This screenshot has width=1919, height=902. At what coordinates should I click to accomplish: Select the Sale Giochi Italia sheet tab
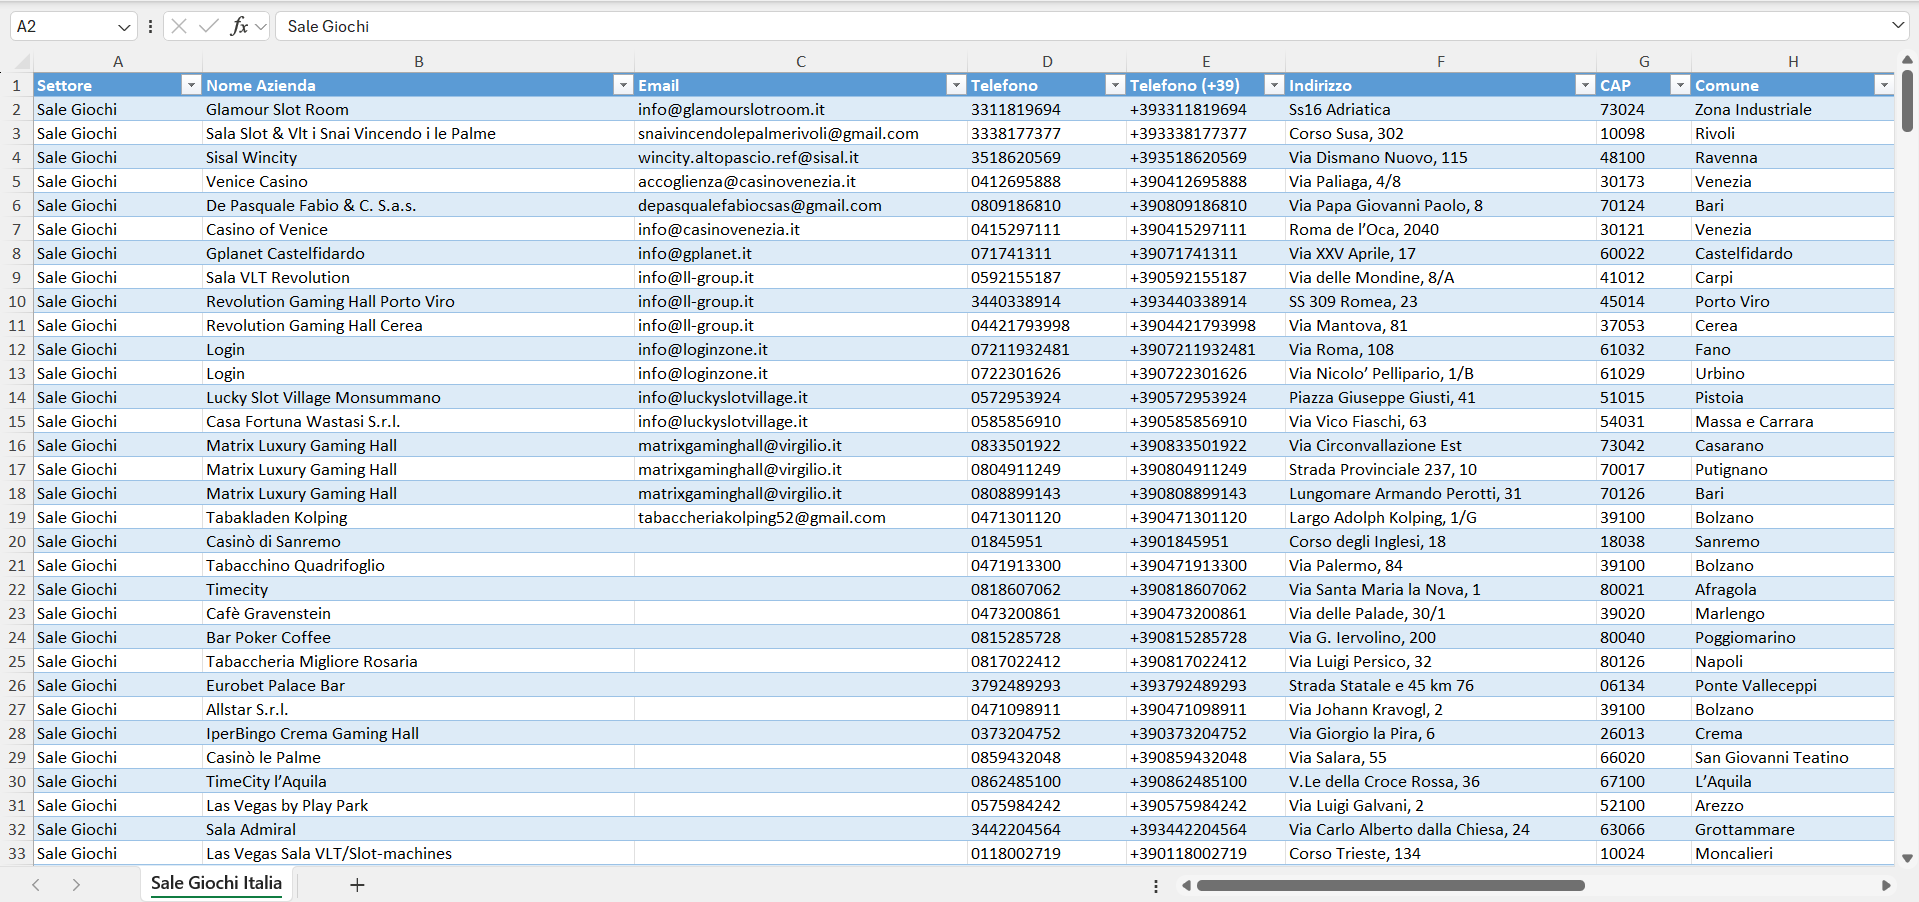(216, 884)
